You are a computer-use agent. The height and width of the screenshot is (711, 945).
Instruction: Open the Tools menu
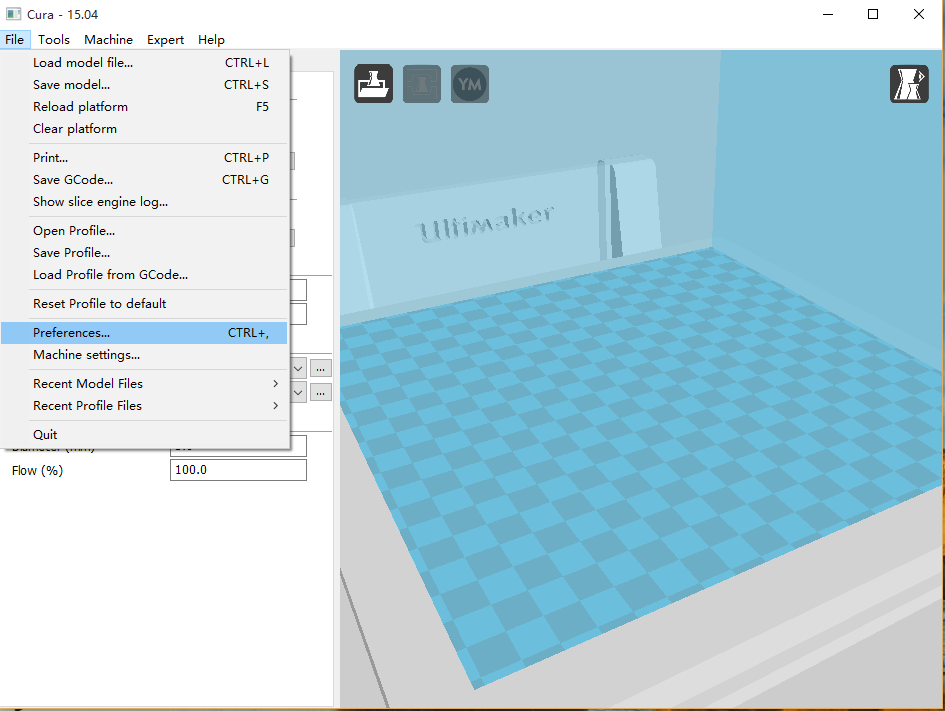click(54, 40)
